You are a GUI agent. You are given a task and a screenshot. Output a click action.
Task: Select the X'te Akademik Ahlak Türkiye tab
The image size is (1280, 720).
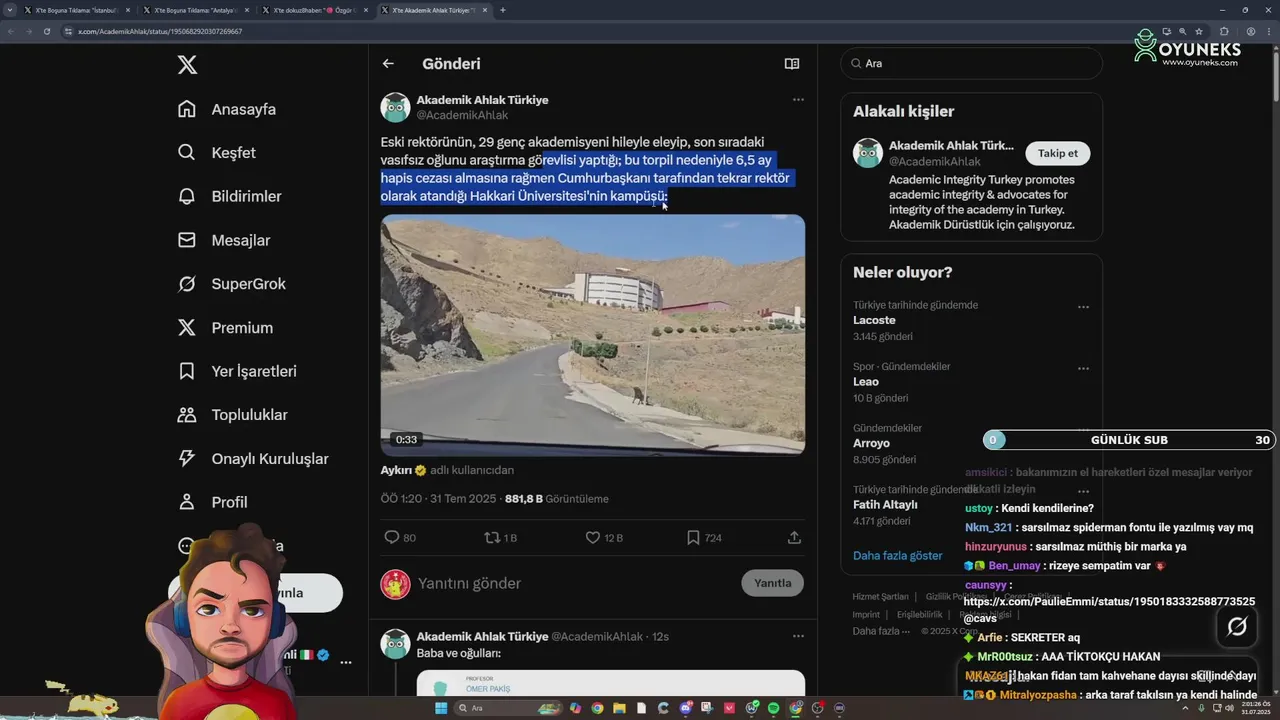tap(433, 10)
